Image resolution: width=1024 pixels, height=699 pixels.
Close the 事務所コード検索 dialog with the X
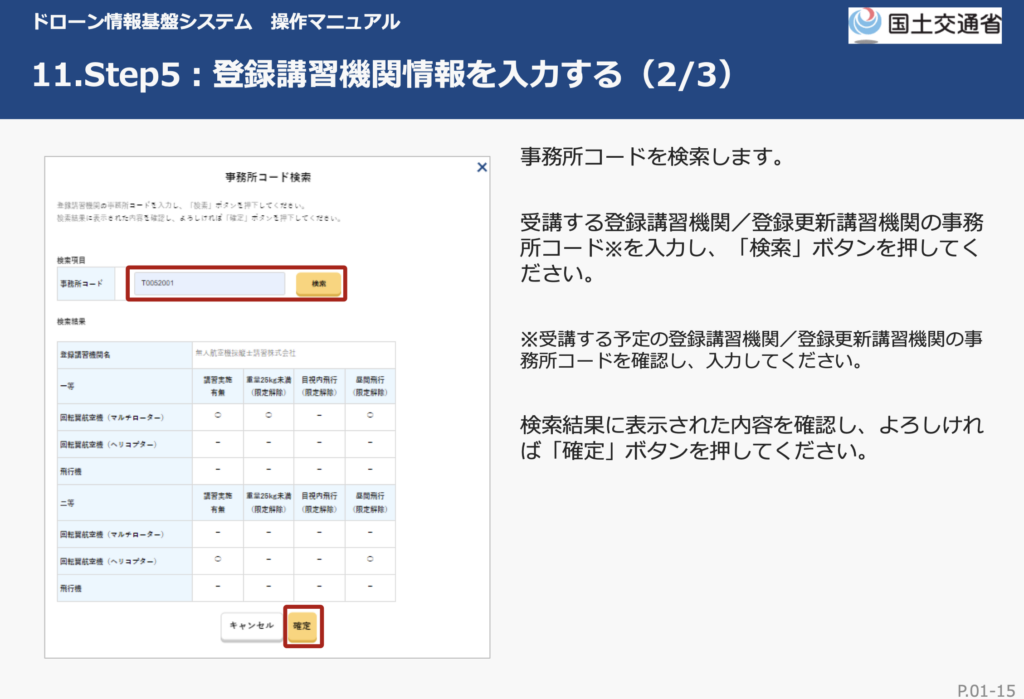[482, 168]
